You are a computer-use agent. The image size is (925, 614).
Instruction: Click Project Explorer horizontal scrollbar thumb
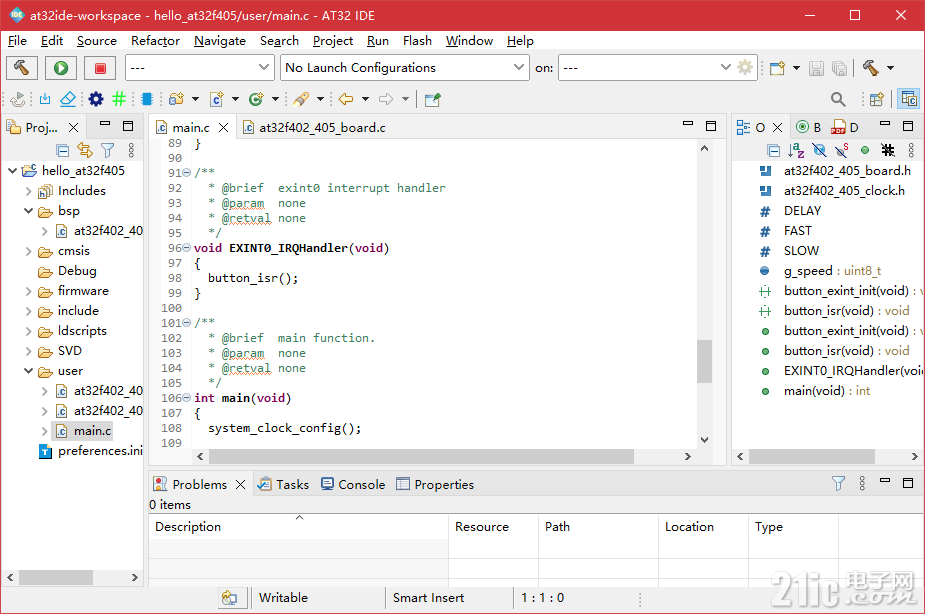pyautogui.click(x=56, y=577)
